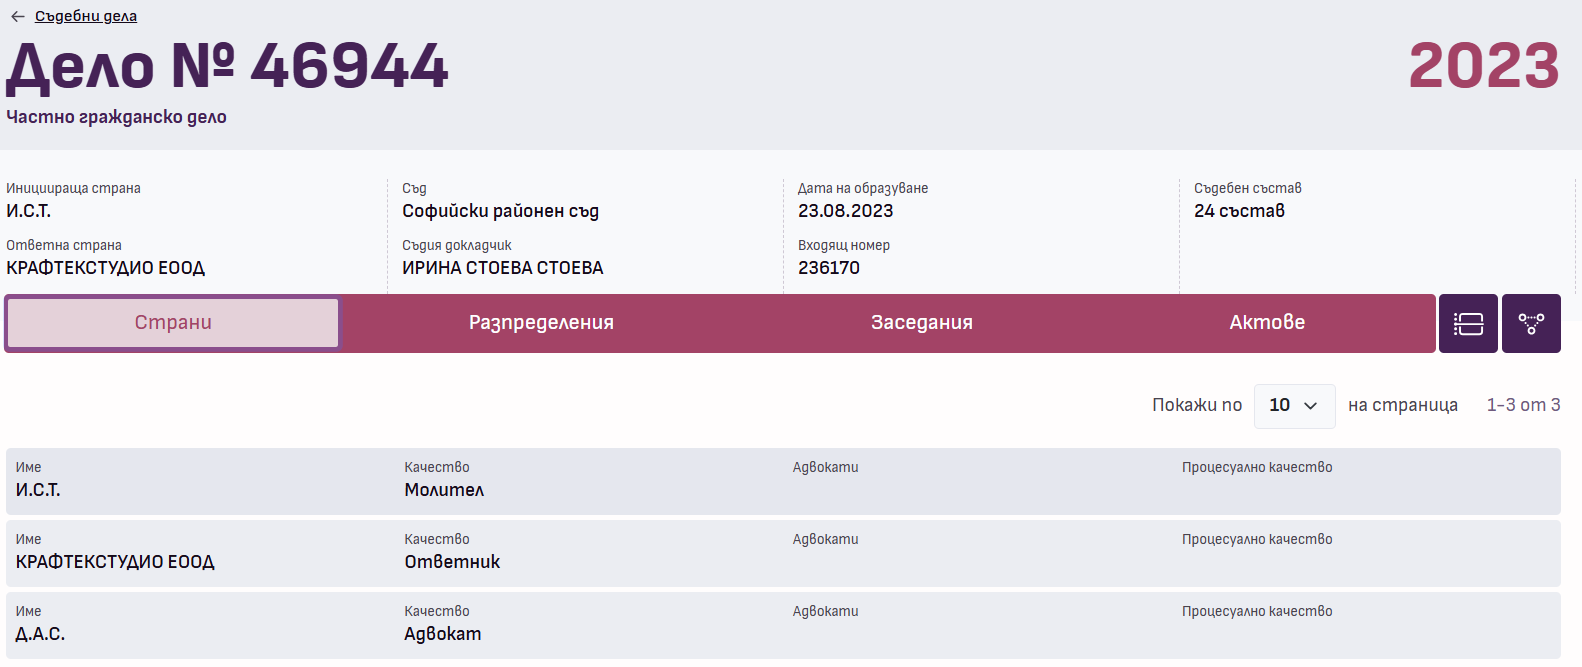
Task: Open the Съдебни дела breadcrumb link
Action: tap(86, 16)
